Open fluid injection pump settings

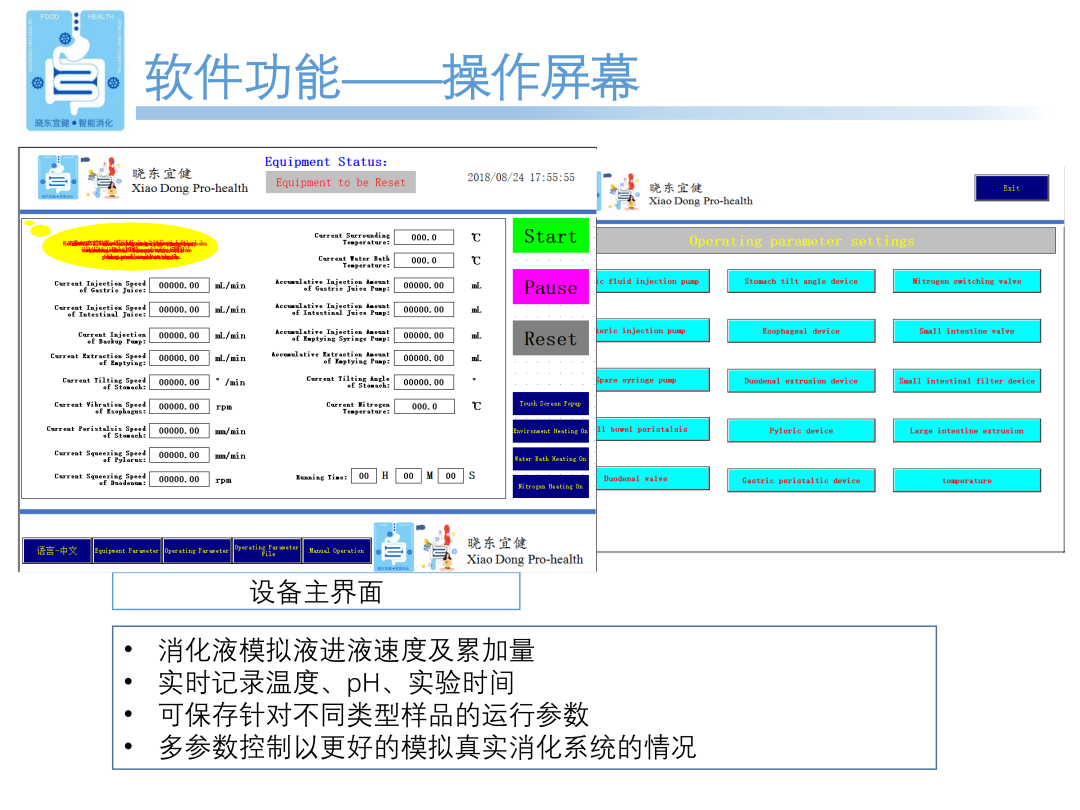pos(653,281)
